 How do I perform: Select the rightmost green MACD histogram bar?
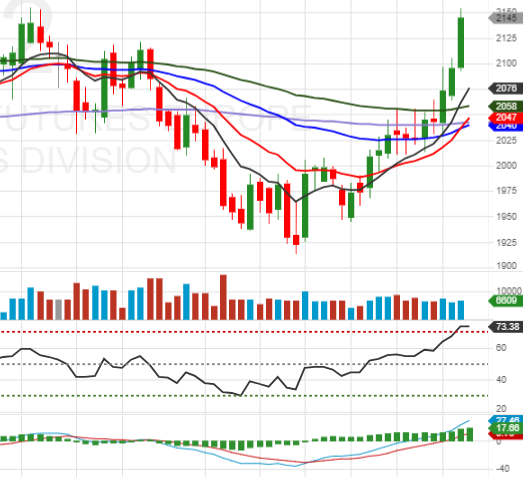470,434
